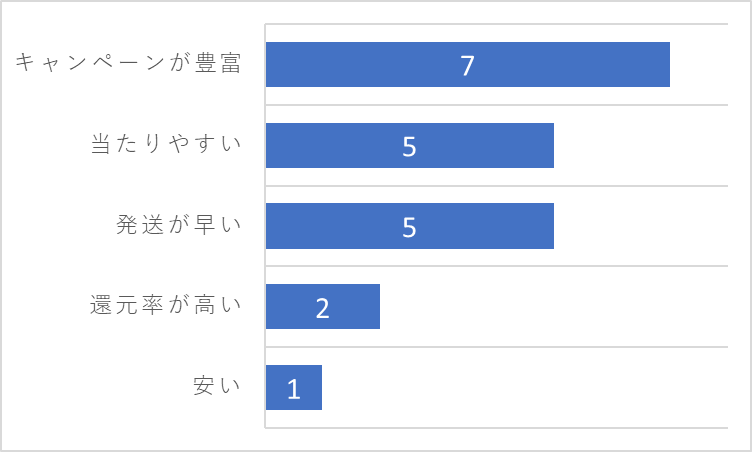Screen dimensions: 752x452
Task: Click data label 5 on 発送が早い bar
Action: (x=409, y=227)
